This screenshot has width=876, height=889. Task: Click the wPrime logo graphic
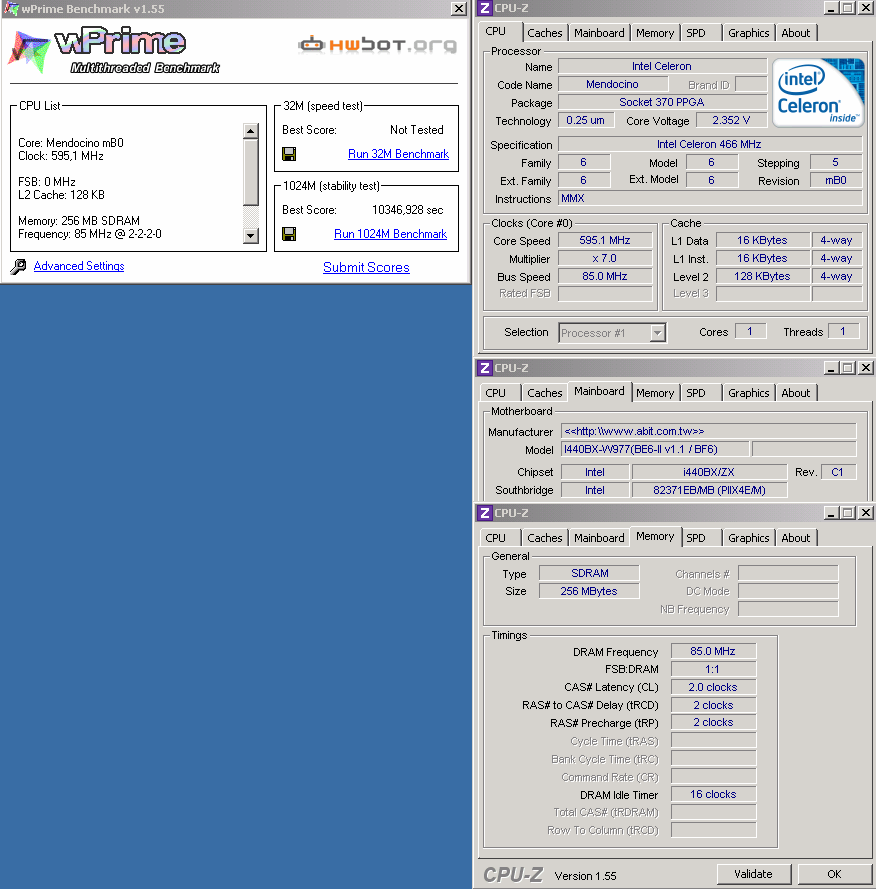click(x=113, y=50)
